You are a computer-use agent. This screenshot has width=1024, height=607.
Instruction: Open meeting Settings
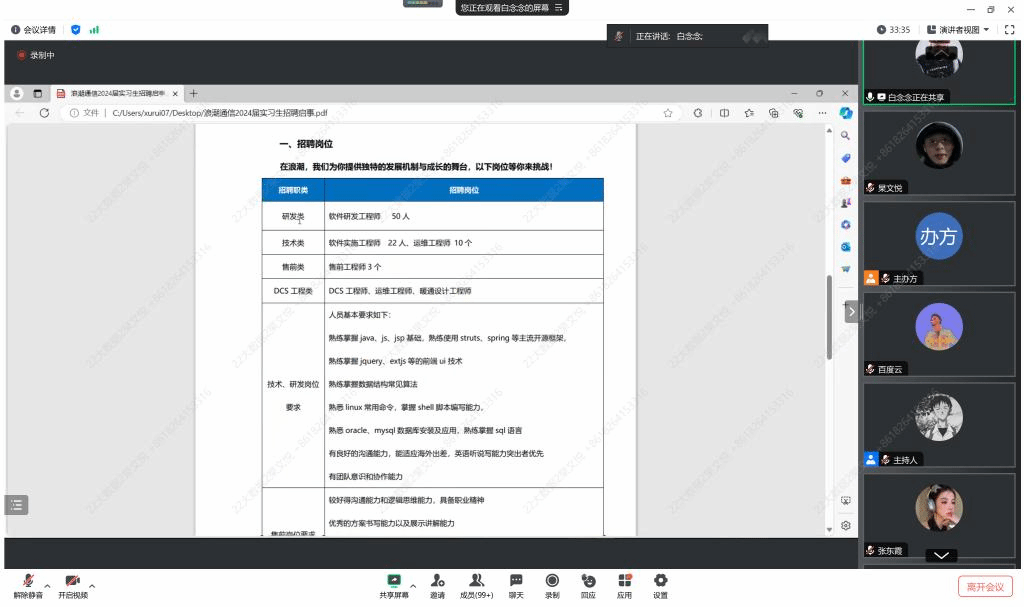(x=660, y=586)
